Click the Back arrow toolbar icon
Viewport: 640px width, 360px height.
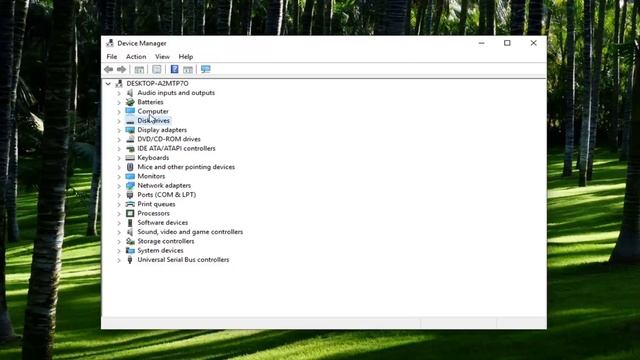coord(109,69)
